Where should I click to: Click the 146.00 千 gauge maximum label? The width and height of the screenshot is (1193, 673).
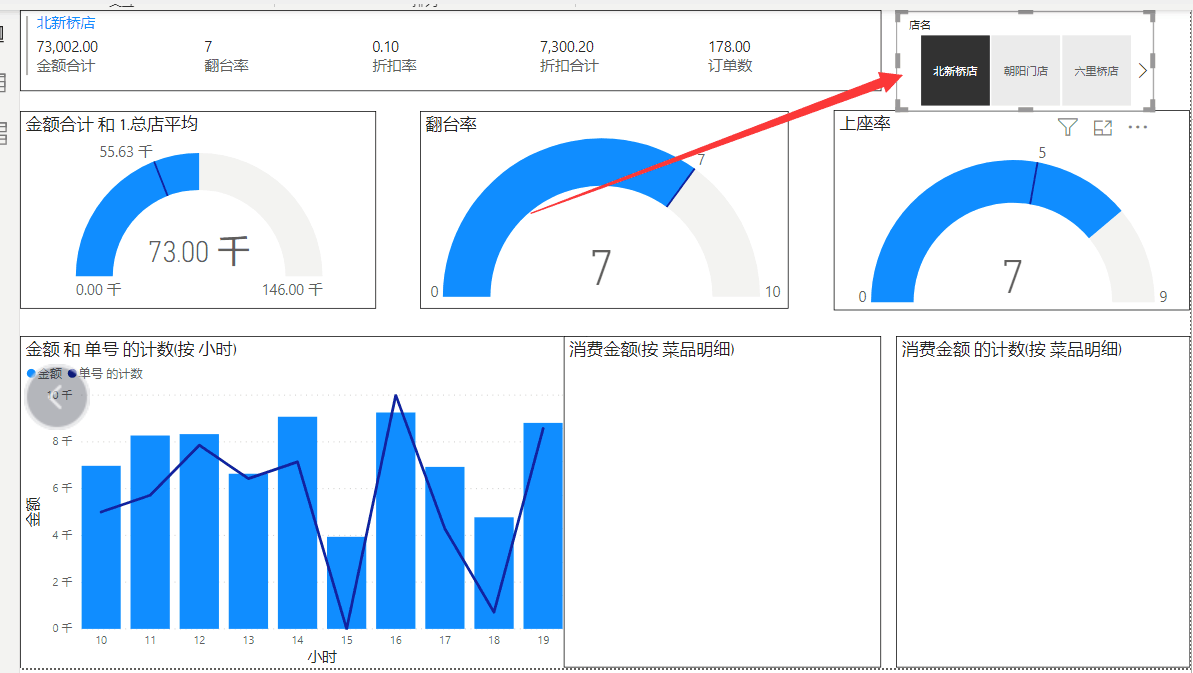292,290
